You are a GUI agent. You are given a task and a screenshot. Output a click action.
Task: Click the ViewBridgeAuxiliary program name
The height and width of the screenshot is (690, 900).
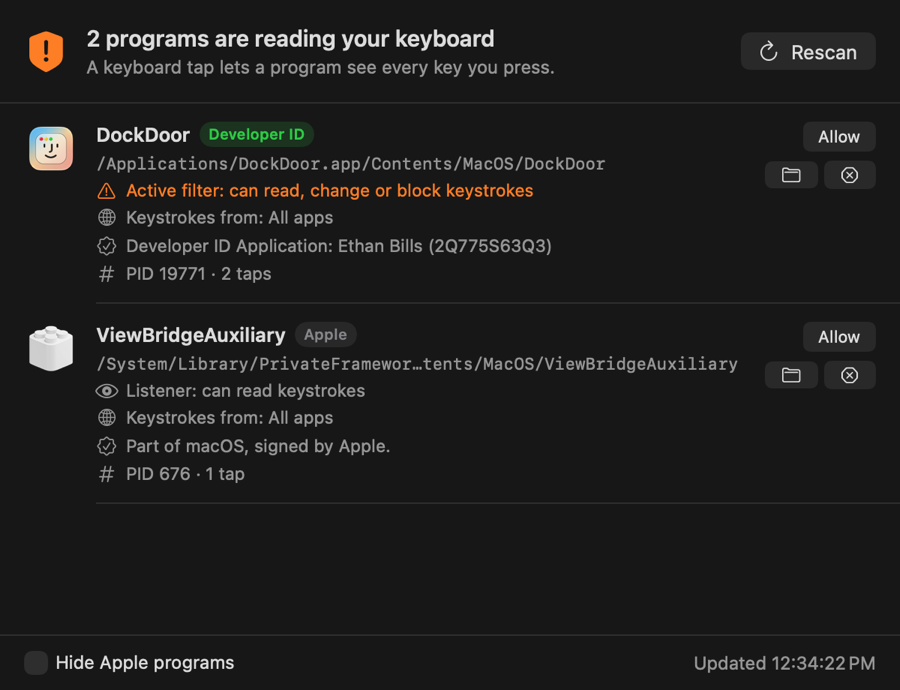point(191,335)
